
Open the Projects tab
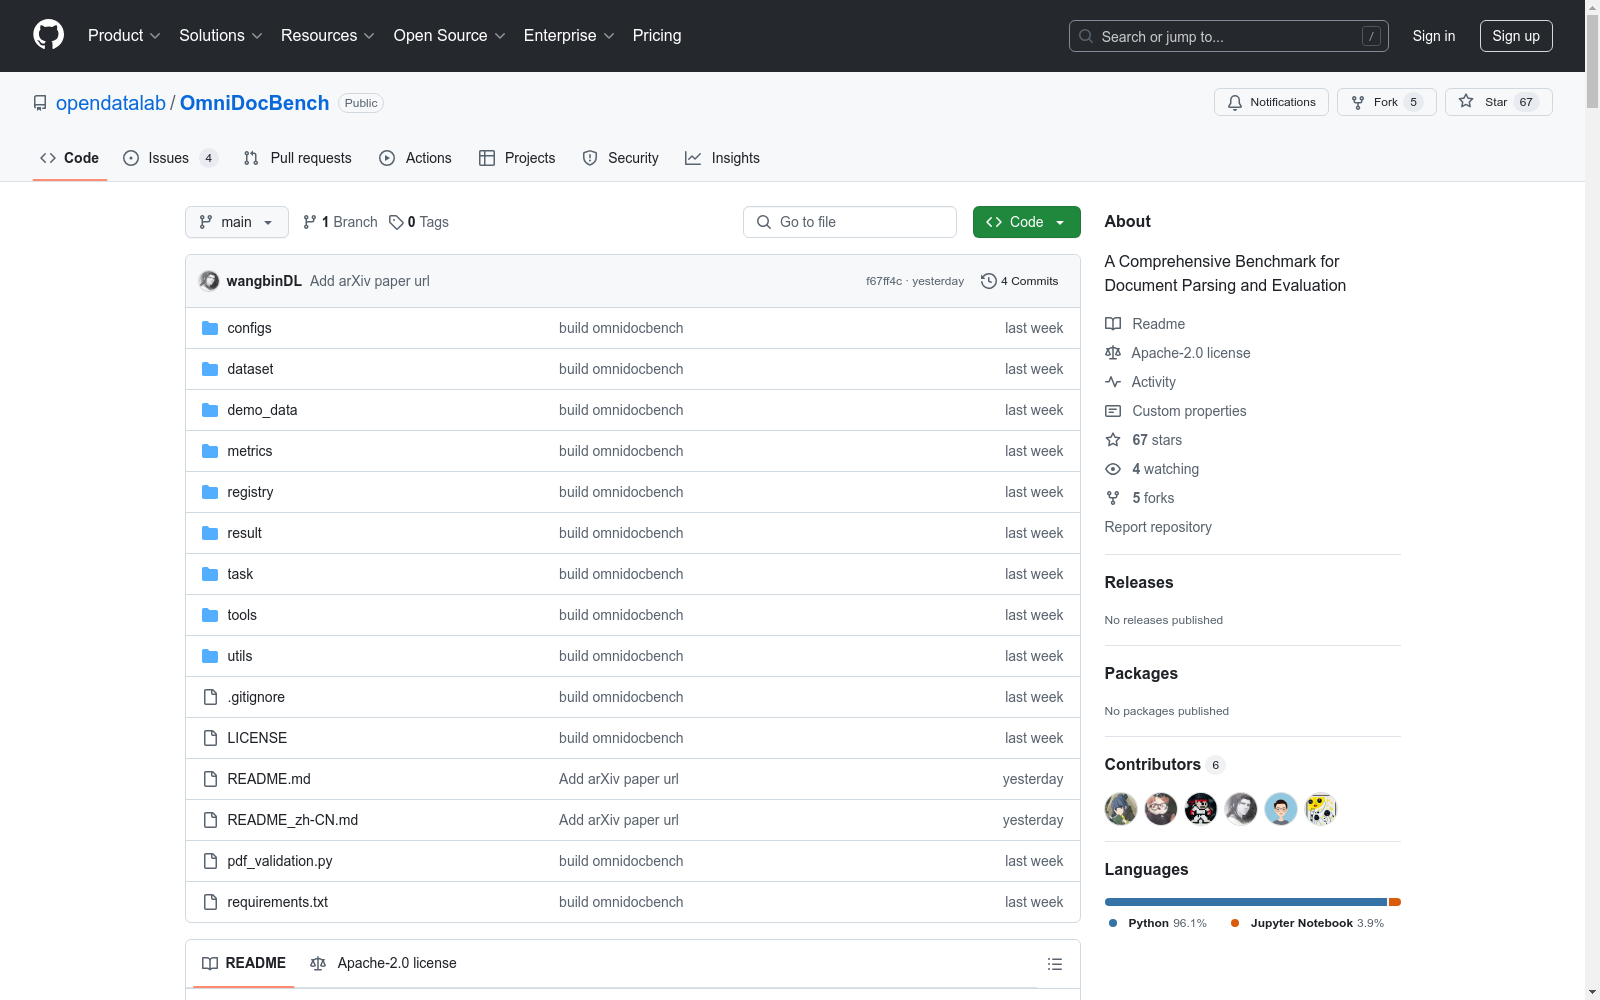(517, 158)
